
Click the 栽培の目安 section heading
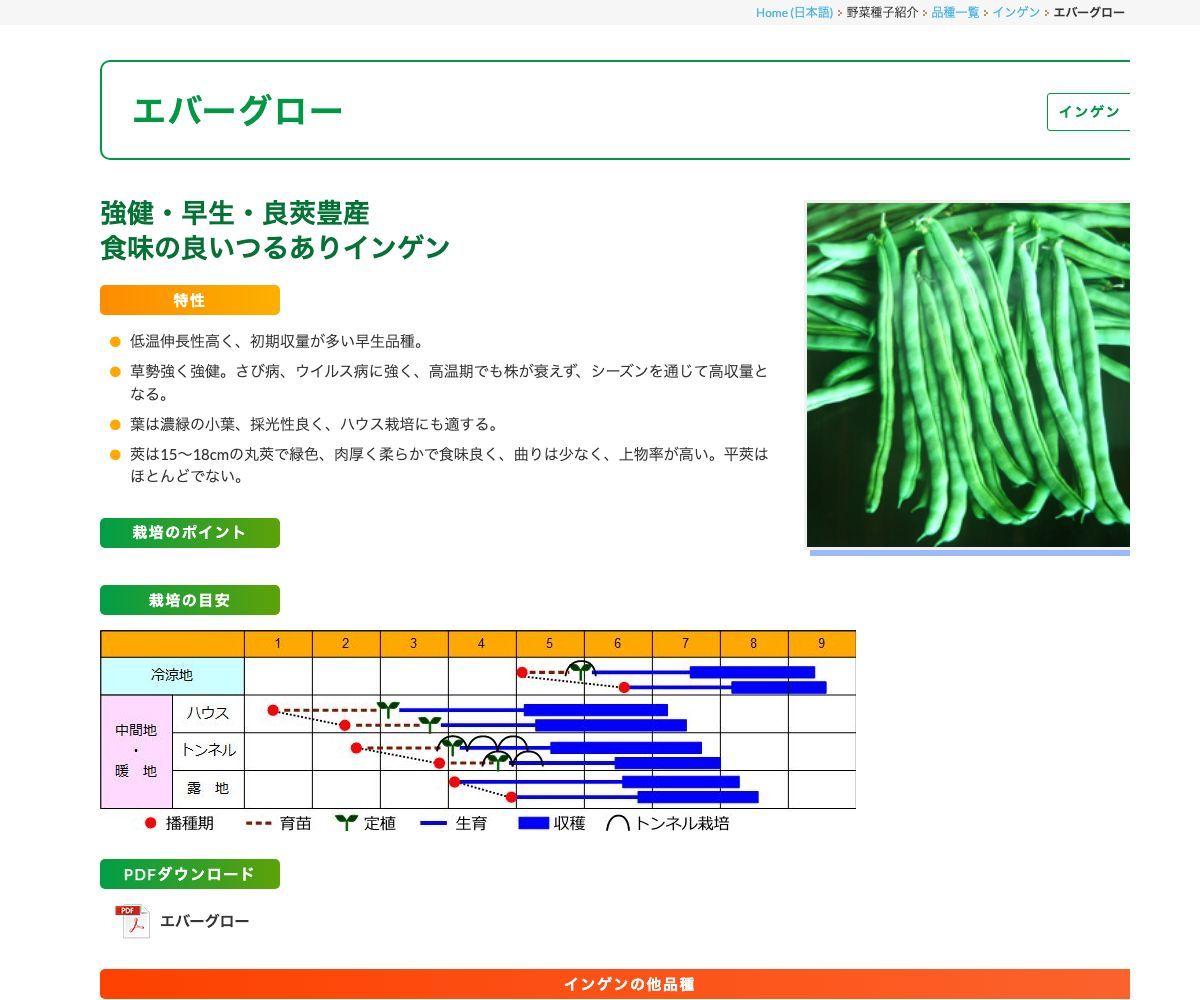[189, 601]
